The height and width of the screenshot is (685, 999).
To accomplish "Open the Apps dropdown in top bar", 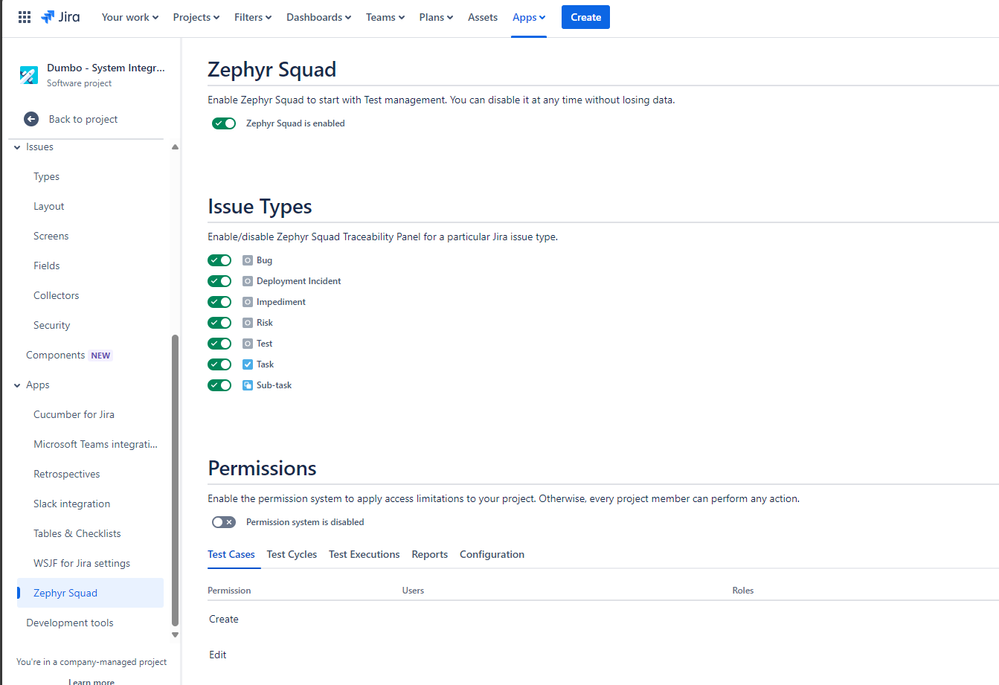I will pyautogui.click(x=529, y=17).
